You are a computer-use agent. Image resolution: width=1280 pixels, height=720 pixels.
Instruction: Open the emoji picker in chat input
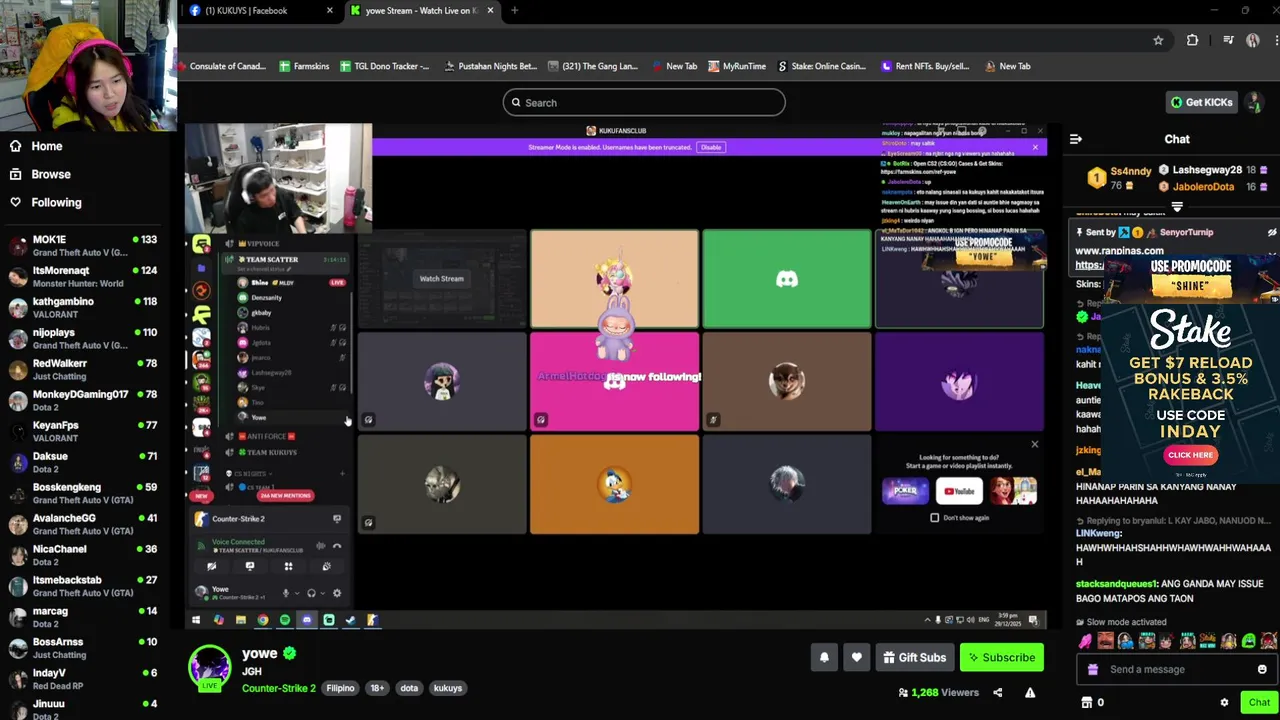click(1262, 669)
